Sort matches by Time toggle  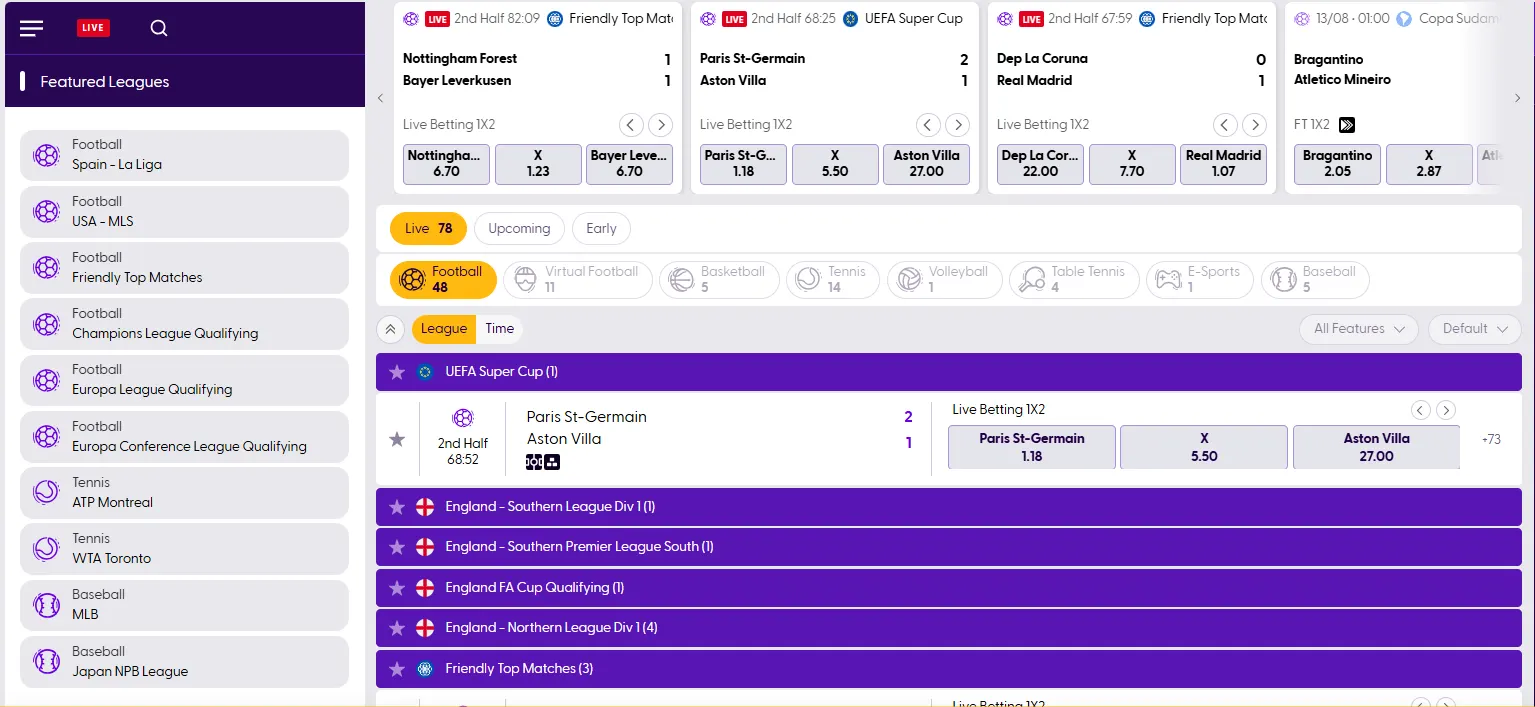click(x=499, y=329)
